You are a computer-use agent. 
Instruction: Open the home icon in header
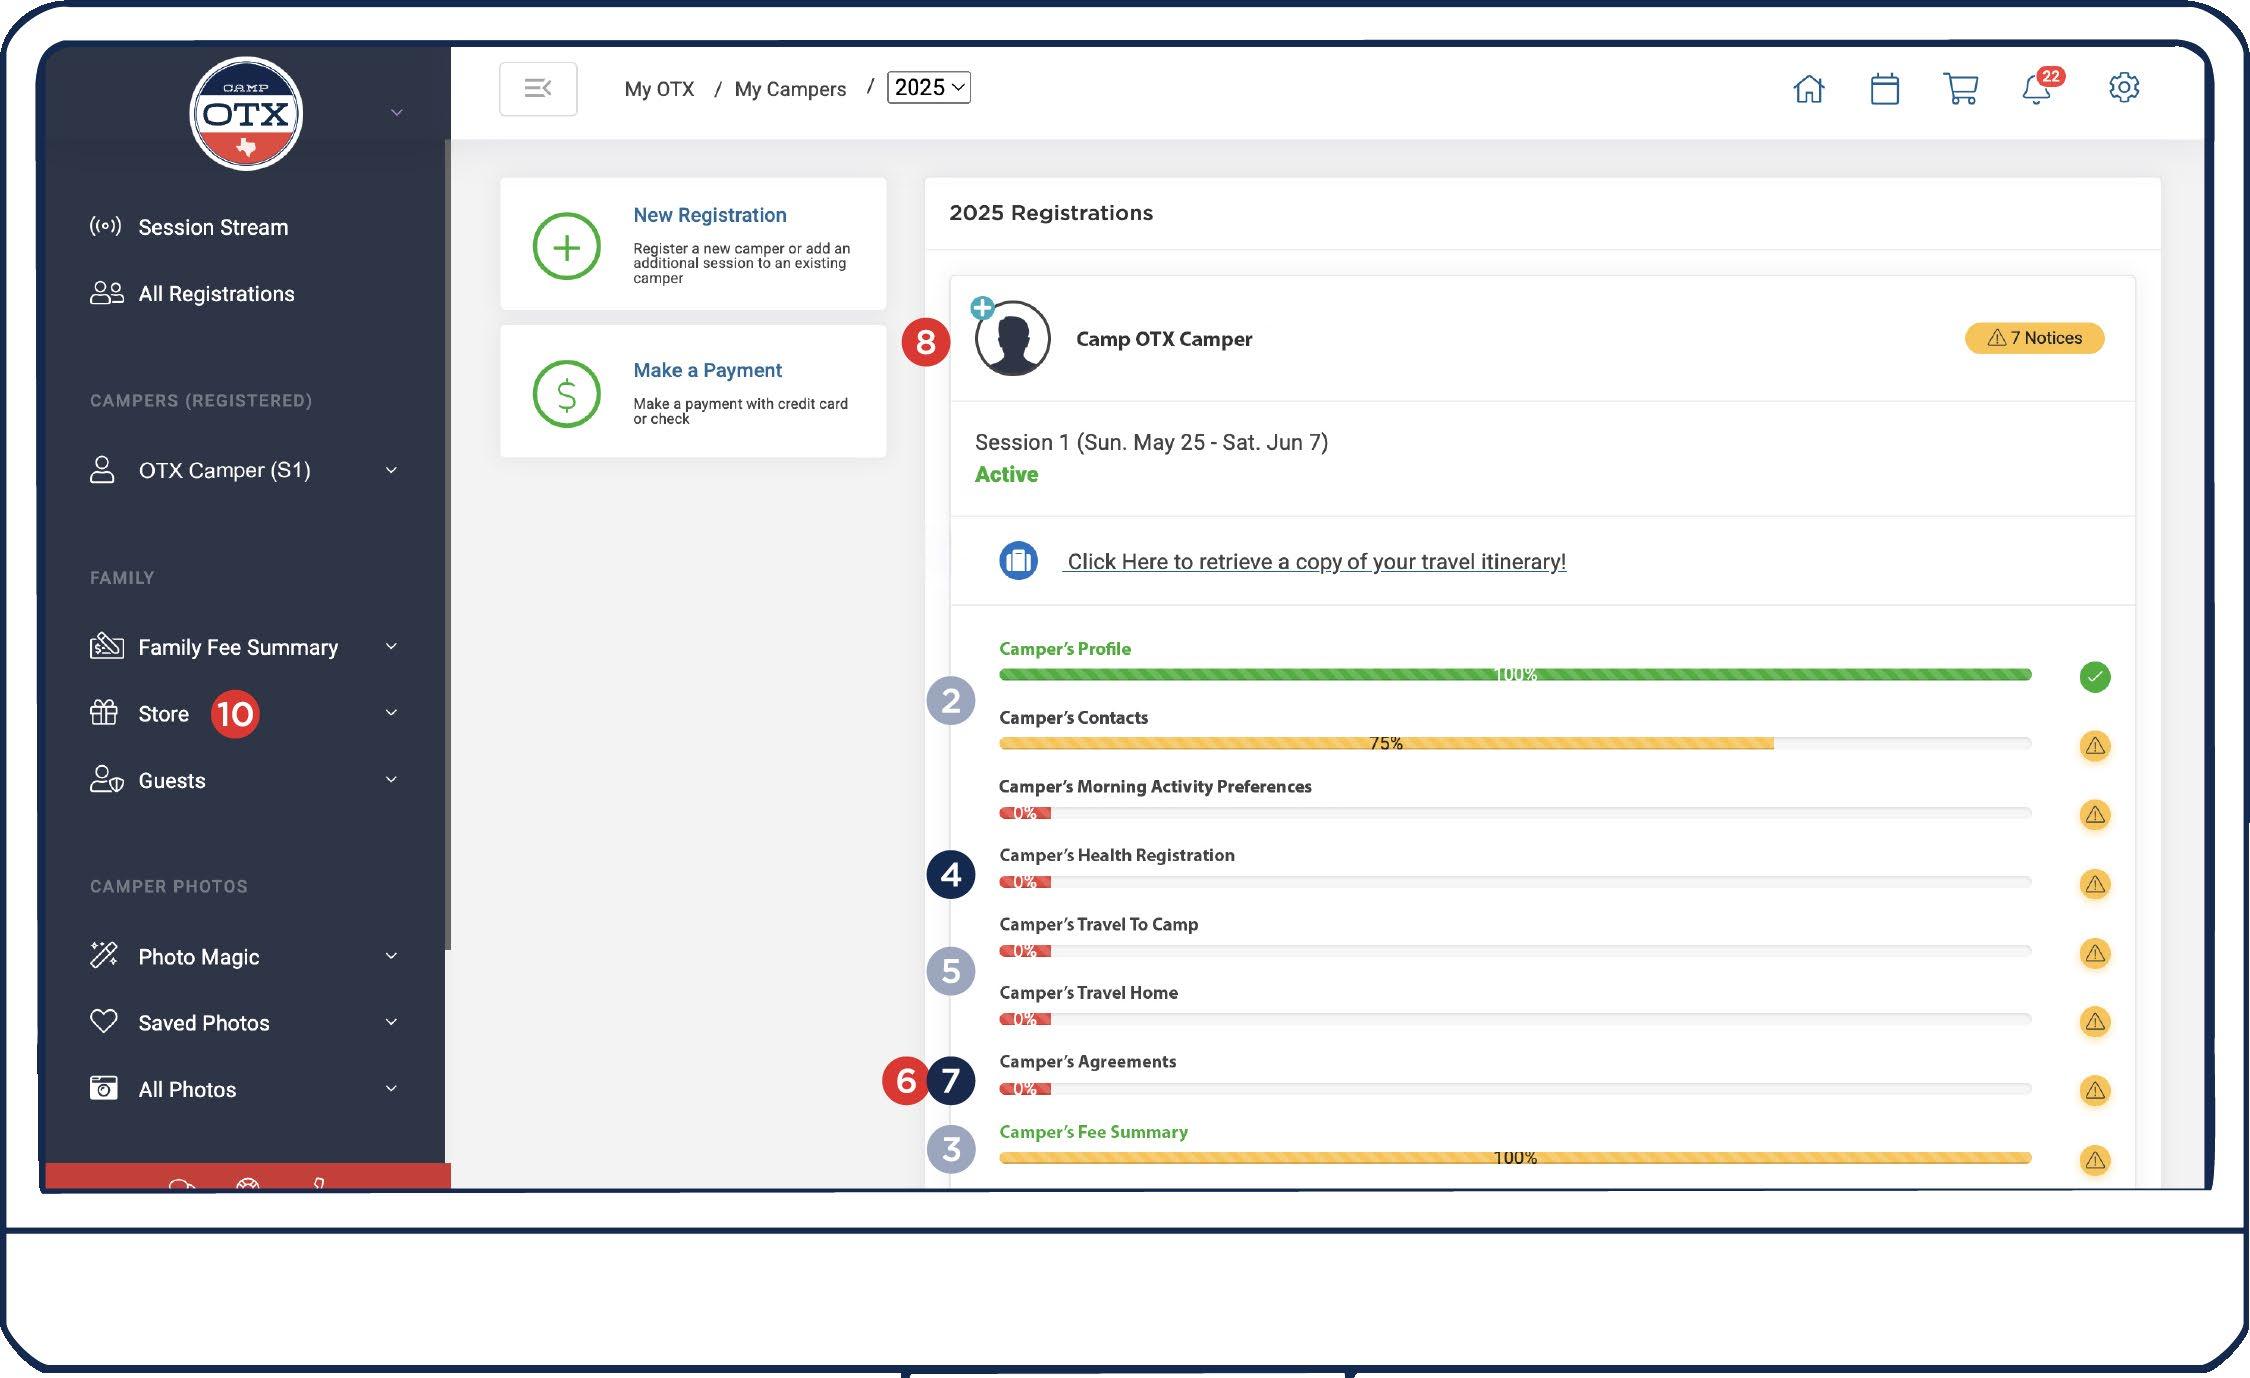1808,89
